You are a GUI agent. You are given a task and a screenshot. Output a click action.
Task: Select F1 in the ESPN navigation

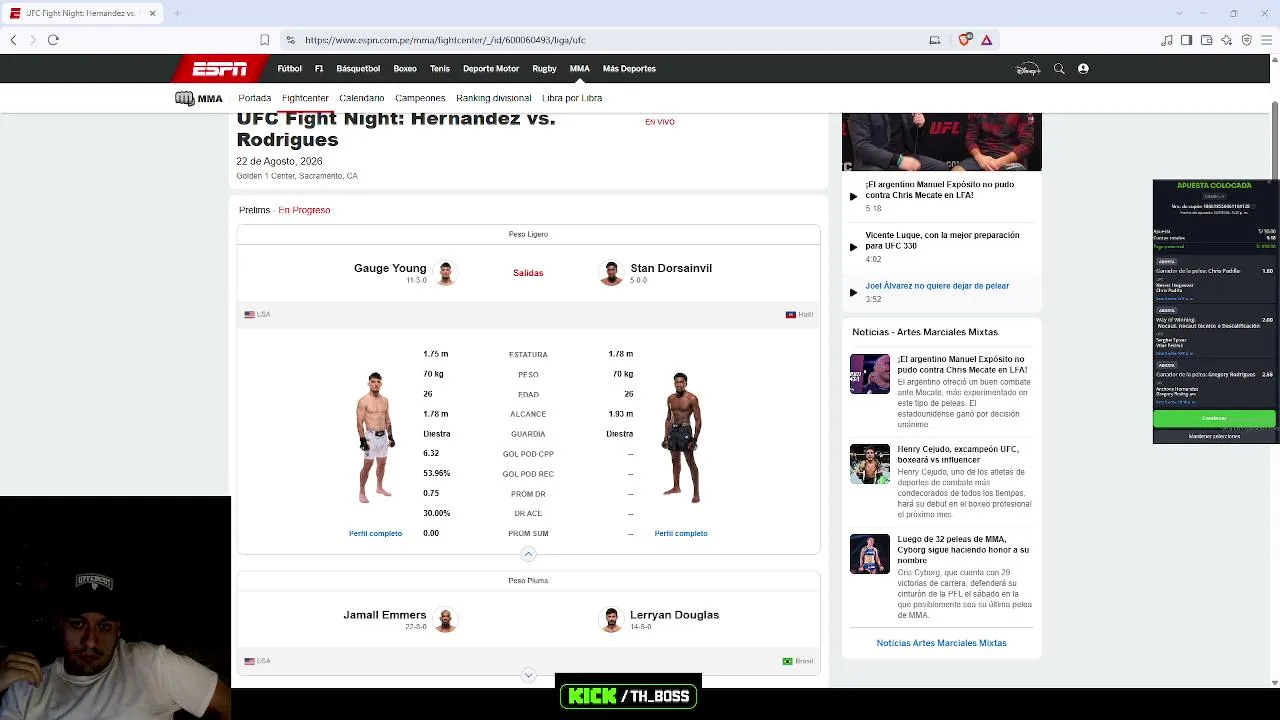[319, 69]
